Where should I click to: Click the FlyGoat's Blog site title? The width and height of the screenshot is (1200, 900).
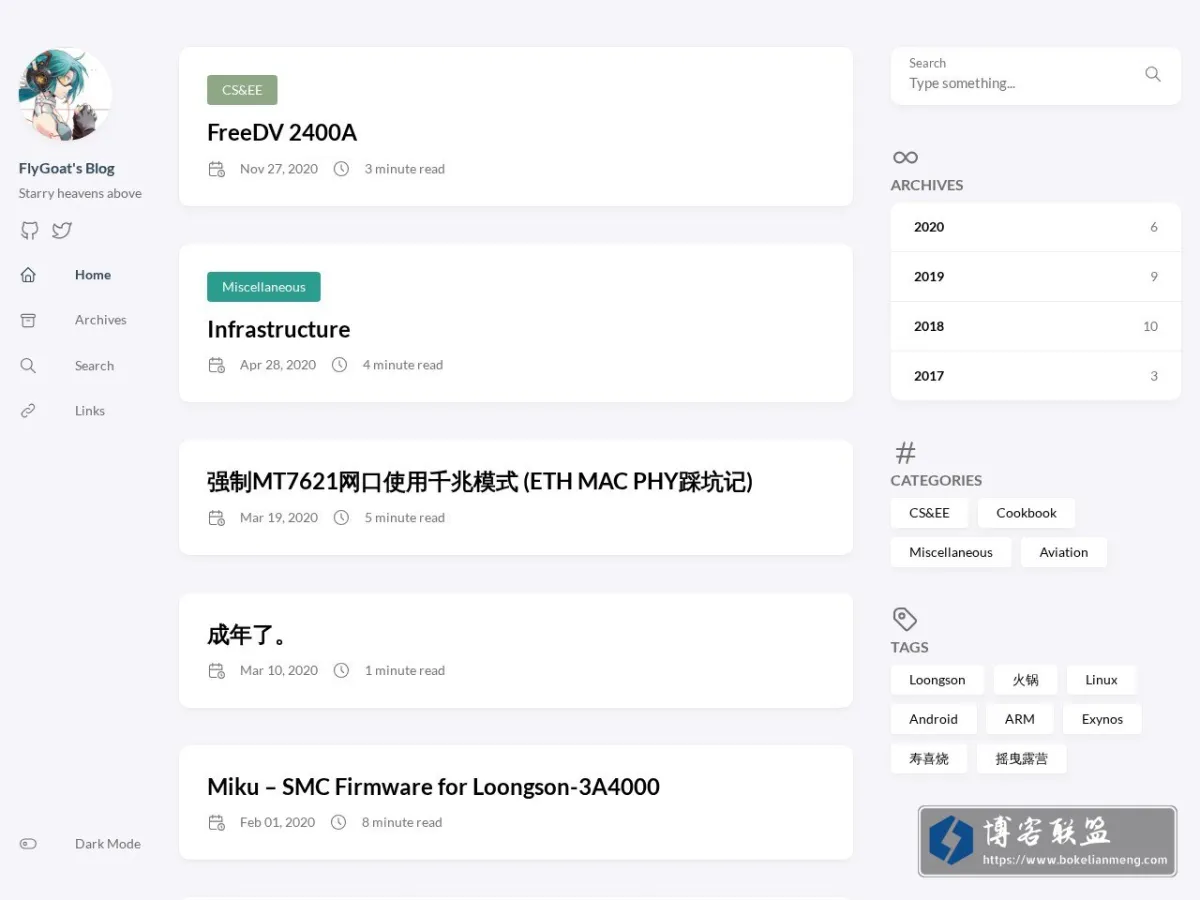point(67,168)
